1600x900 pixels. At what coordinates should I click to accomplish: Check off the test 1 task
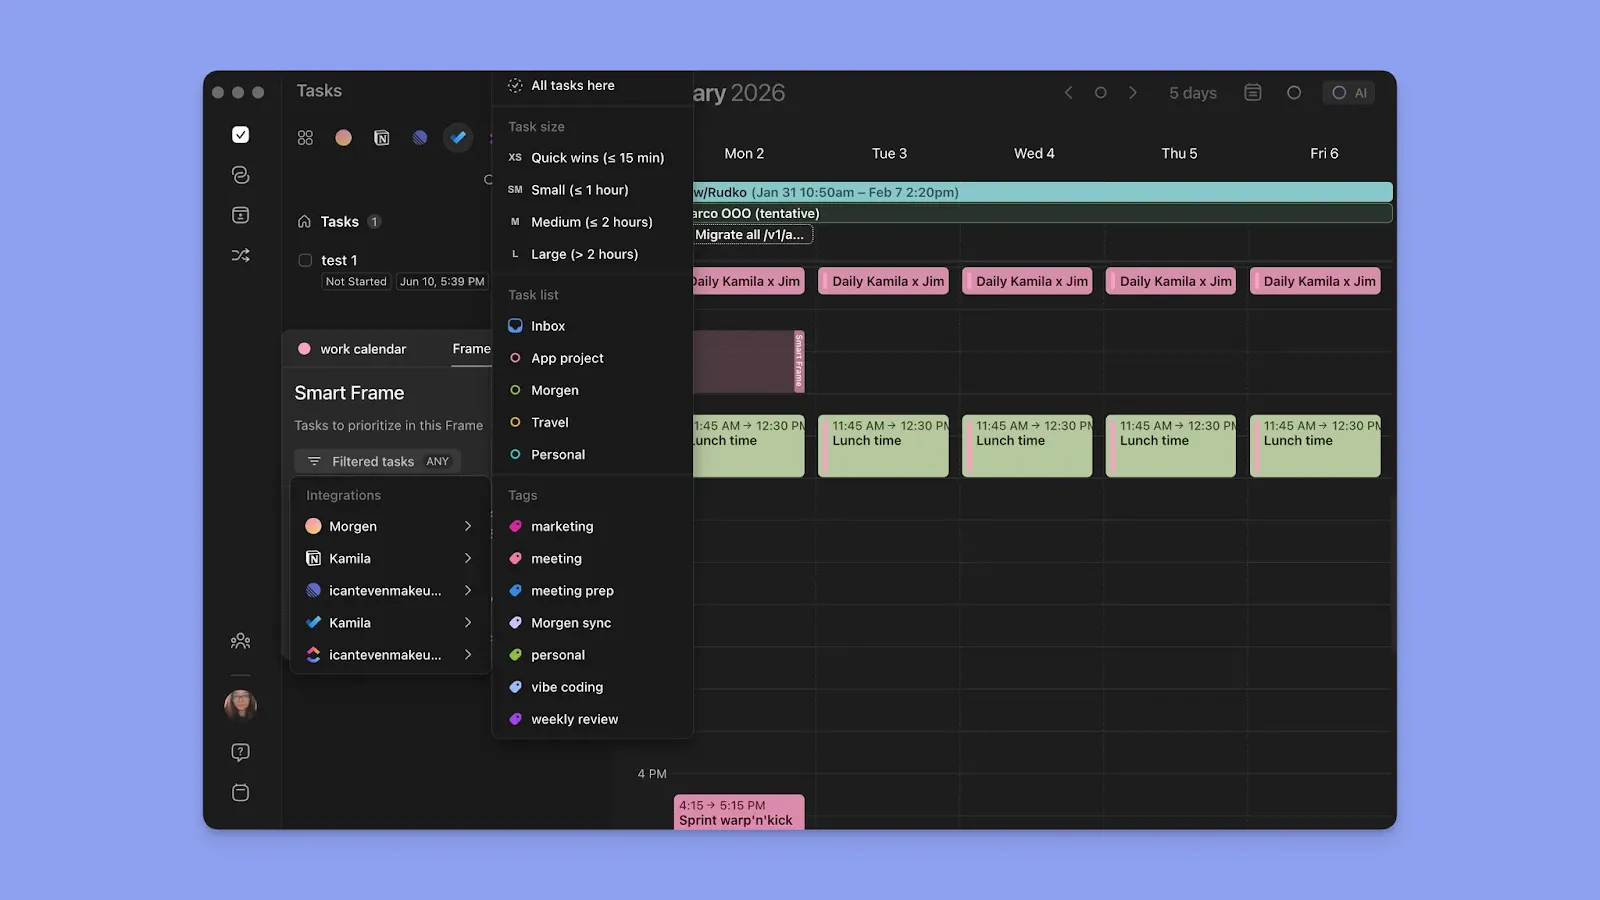click(305, 259)
